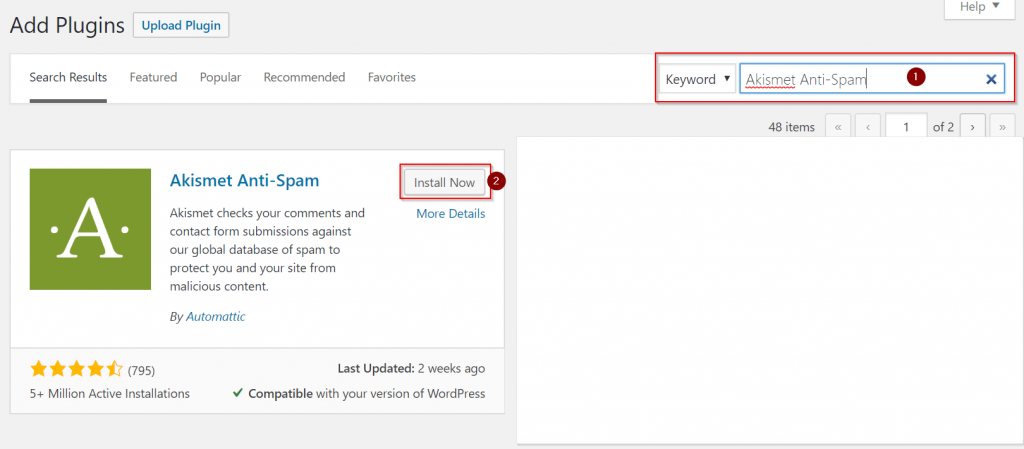Click the 48 items count text
This screenshot has width=1024, height=449.
[x=792, y=127]
